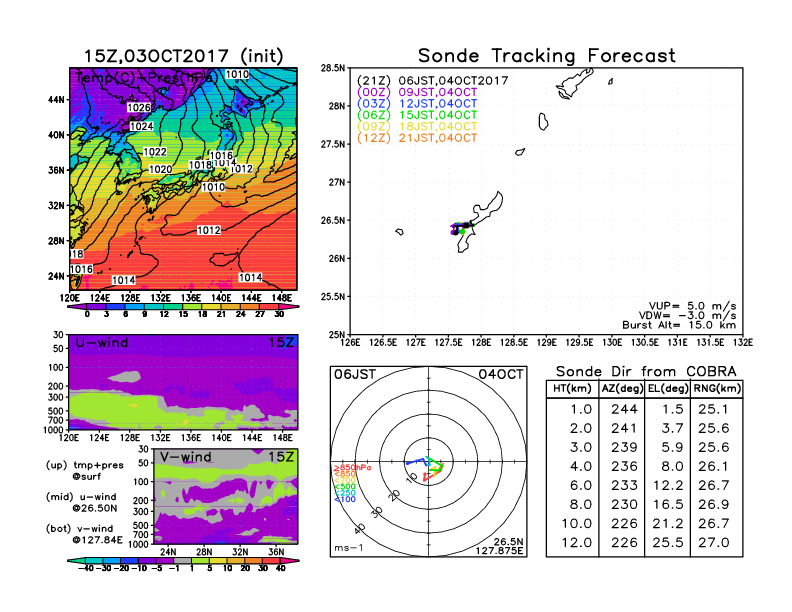Click the 'Sonde Dir from COBRA' table title

(x=646, y=372)
